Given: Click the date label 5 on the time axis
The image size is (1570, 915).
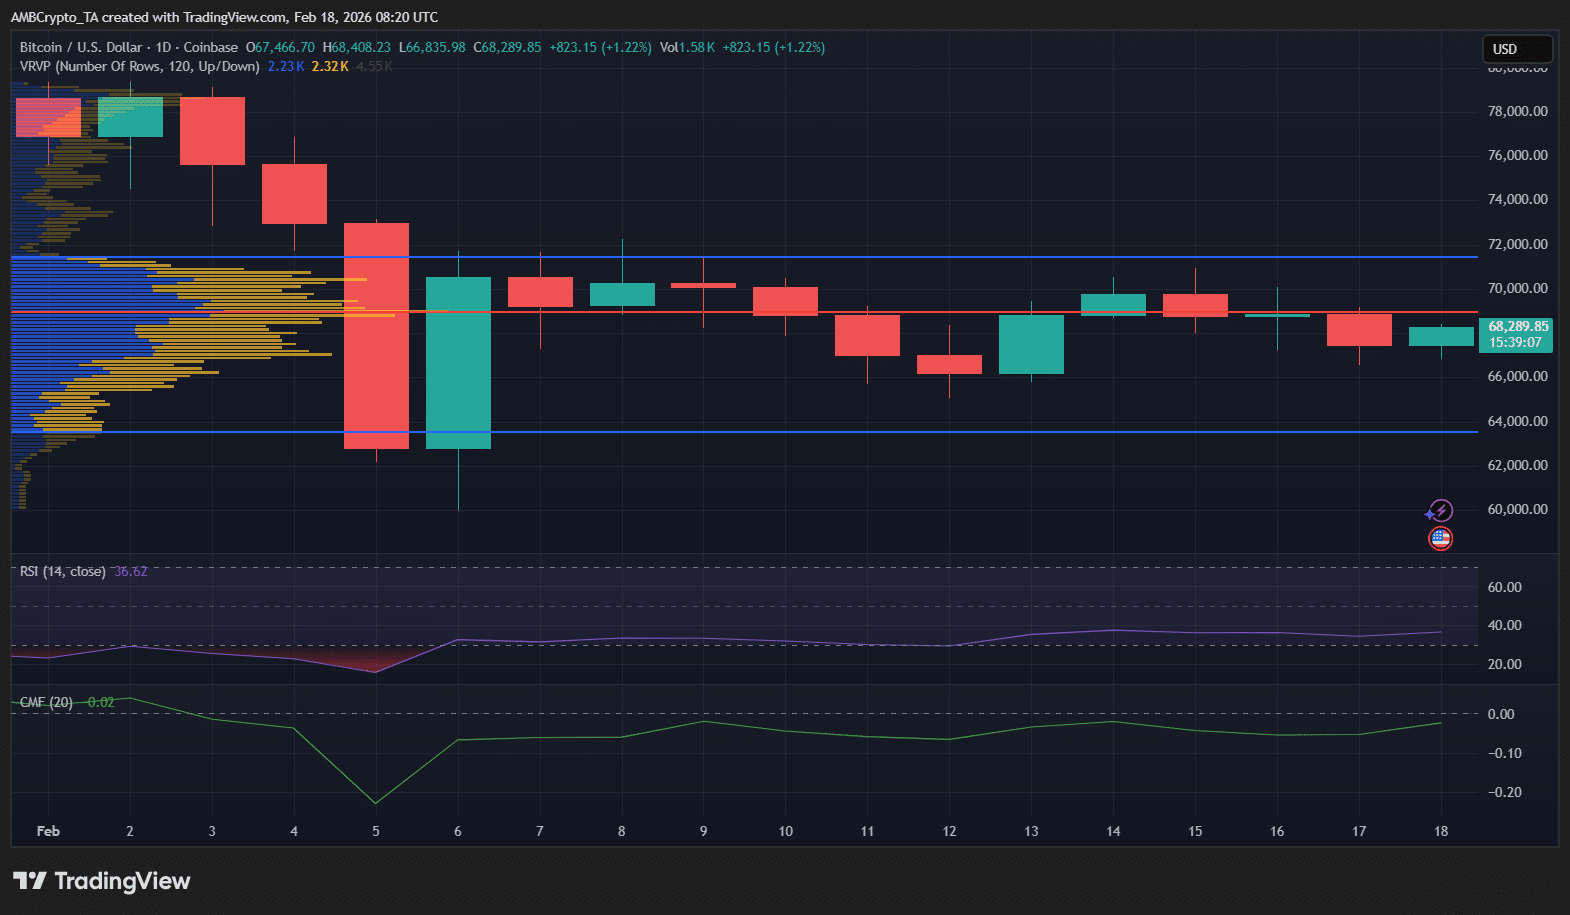Looking at the screenshot, I should (x=376, y=831).
